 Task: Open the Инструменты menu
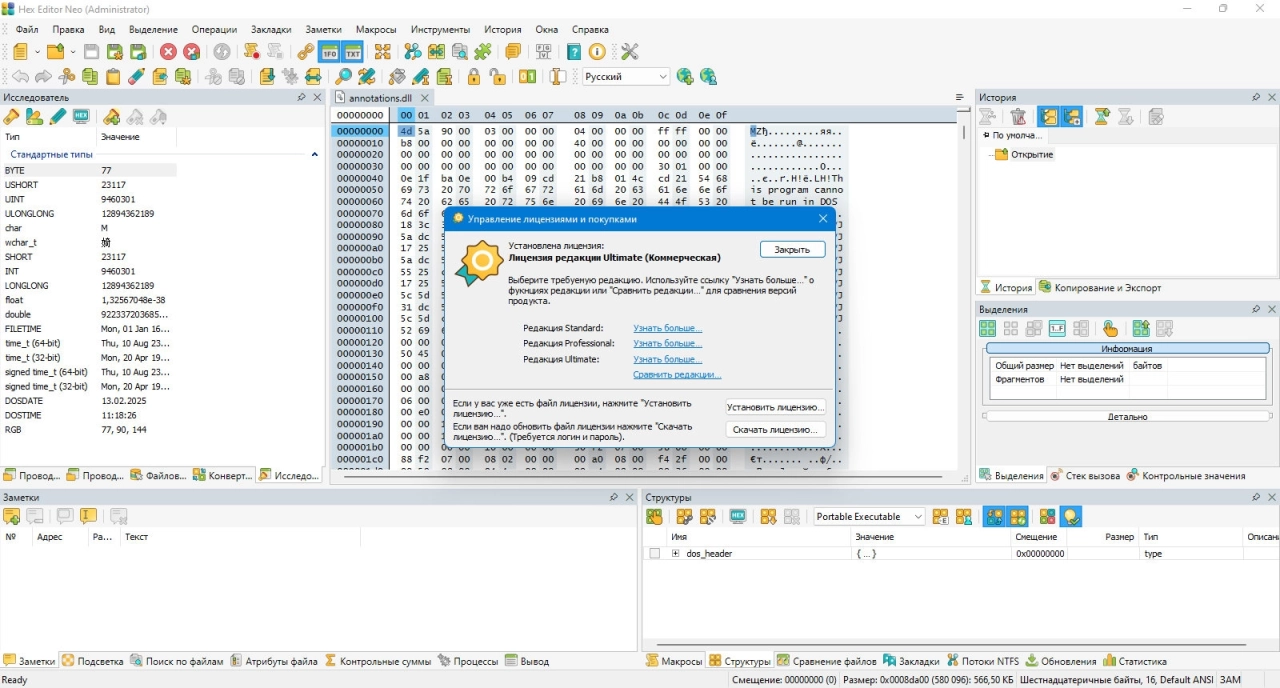(440, 30)
